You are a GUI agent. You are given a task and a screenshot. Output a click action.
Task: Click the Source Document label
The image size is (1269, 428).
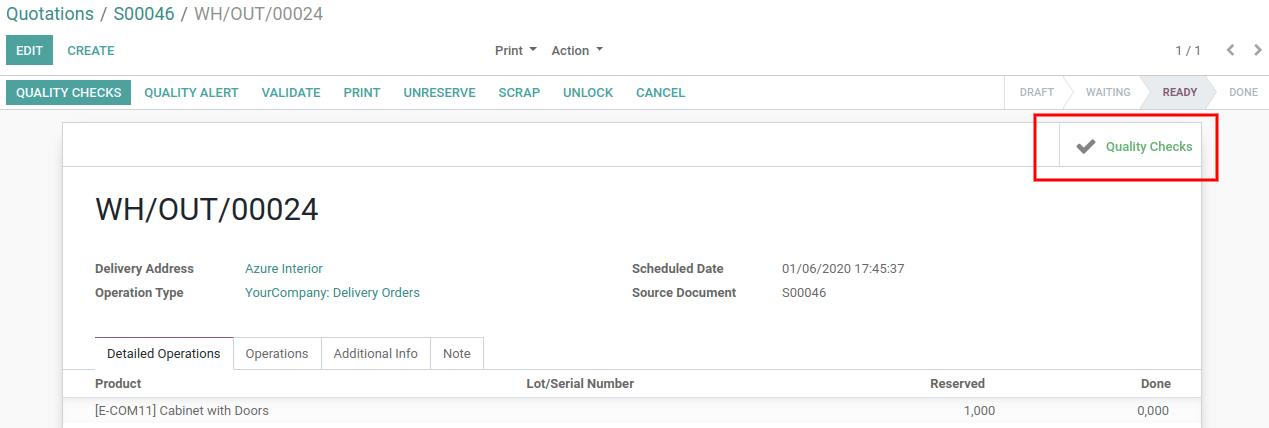[684, 293]
